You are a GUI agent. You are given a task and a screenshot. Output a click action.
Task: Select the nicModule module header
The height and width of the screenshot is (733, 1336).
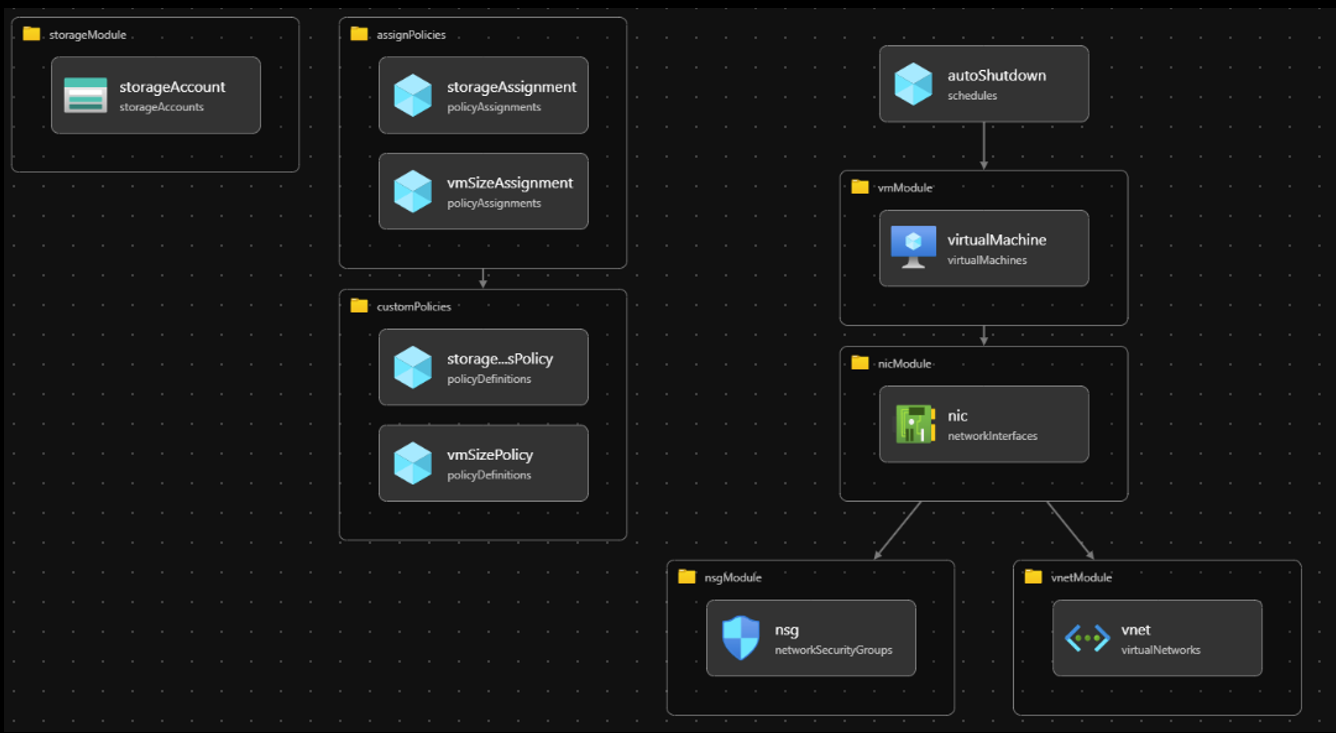(x=904, y=363)
